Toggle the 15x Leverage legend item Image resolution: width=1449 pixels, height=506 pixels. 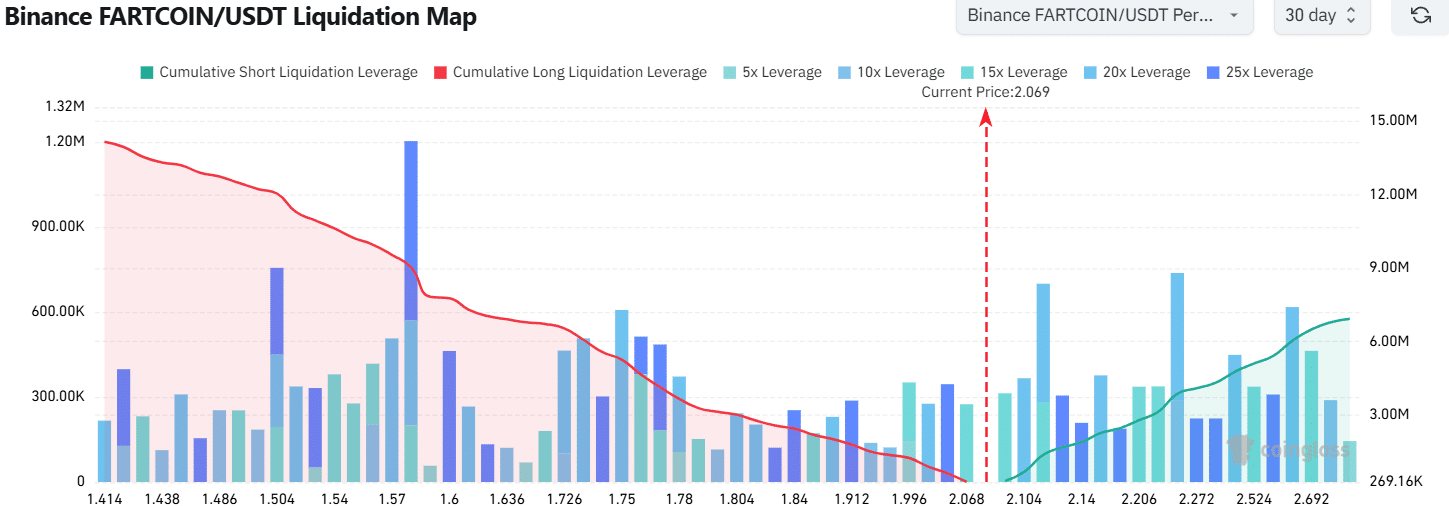coord(1023,72)
